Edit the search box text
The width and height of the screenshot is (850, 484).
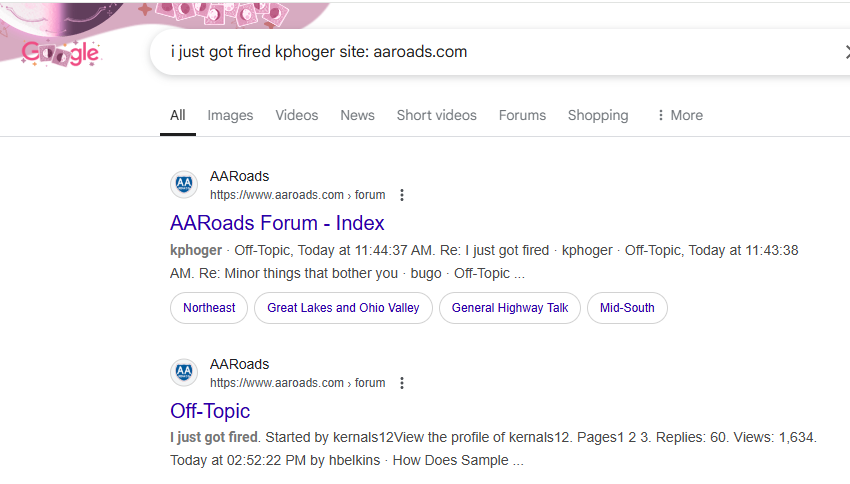click(319, 52)
